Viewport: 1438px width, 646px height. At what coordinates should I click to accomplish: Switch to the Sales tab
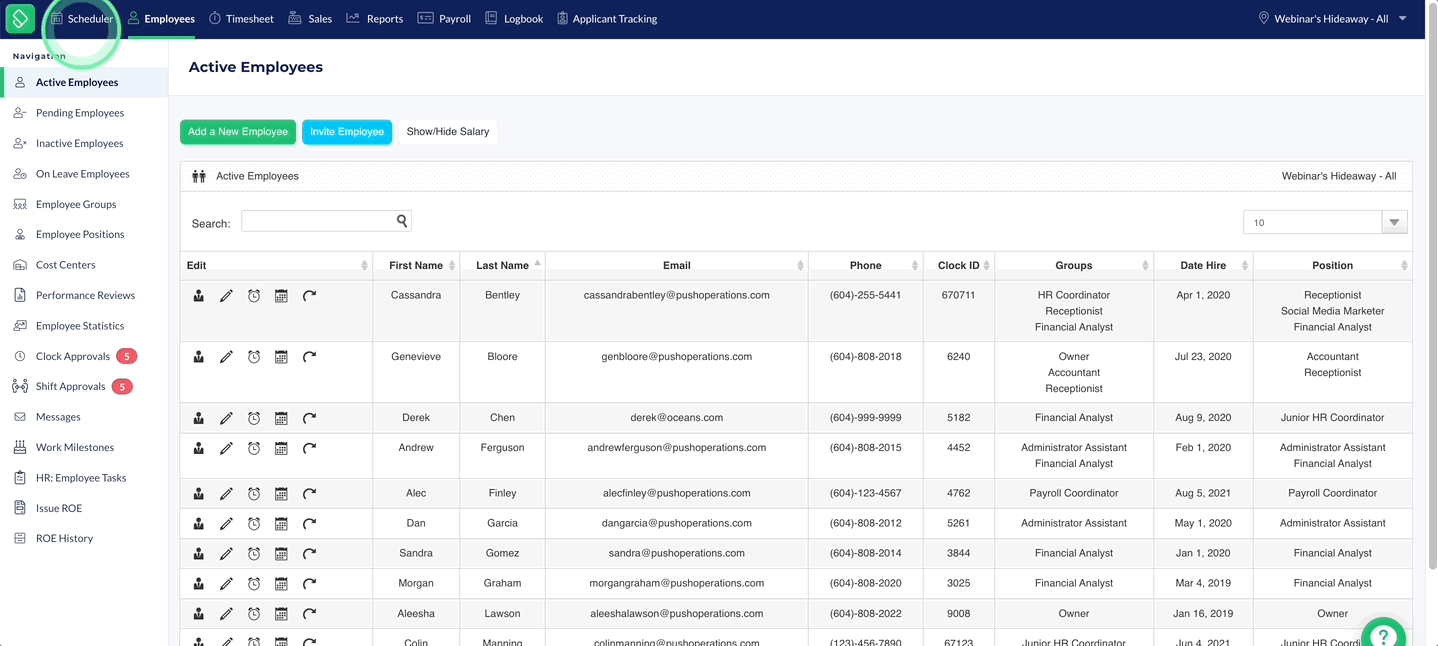point(310,18)
